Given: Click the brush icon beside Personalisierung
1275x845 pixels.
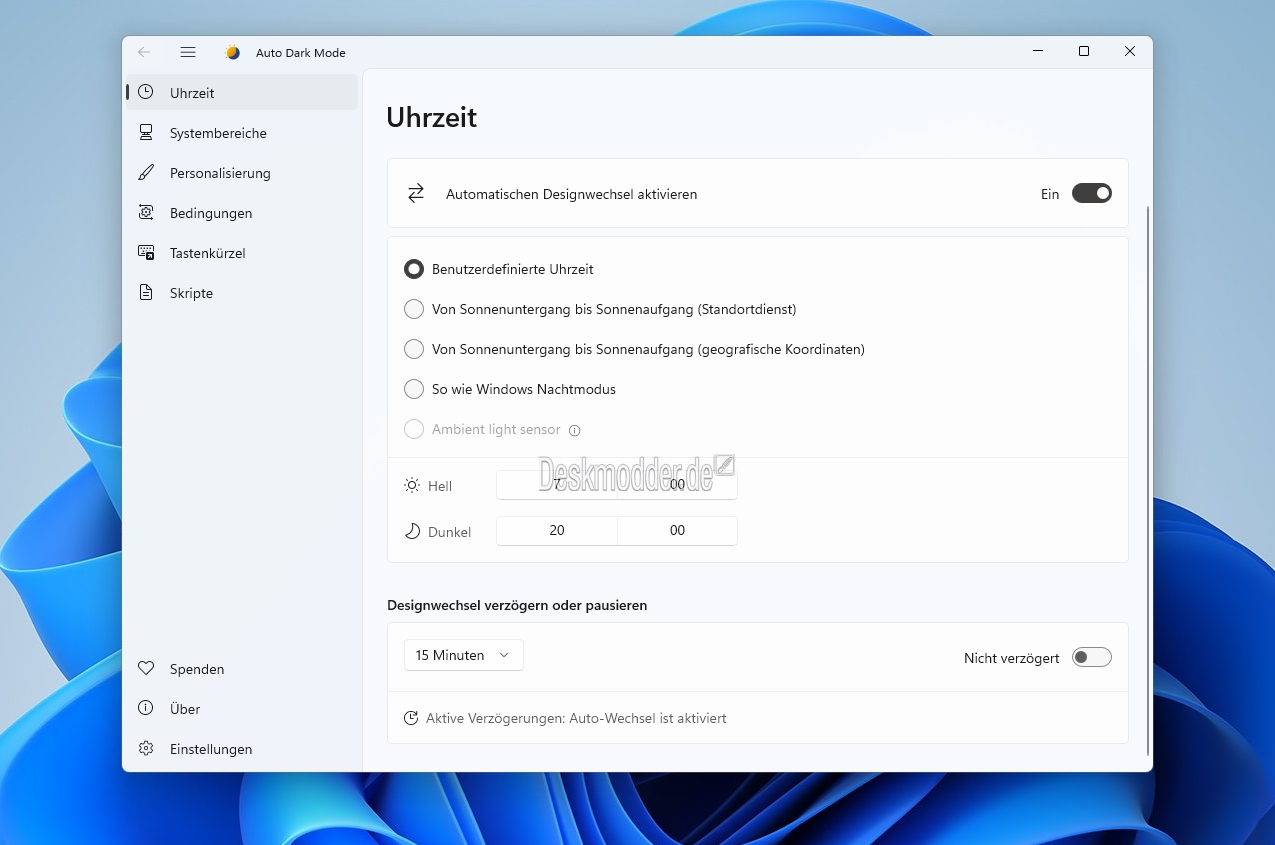Looking at the screenshot, I should pyautogui.click(x=146, y=172).
